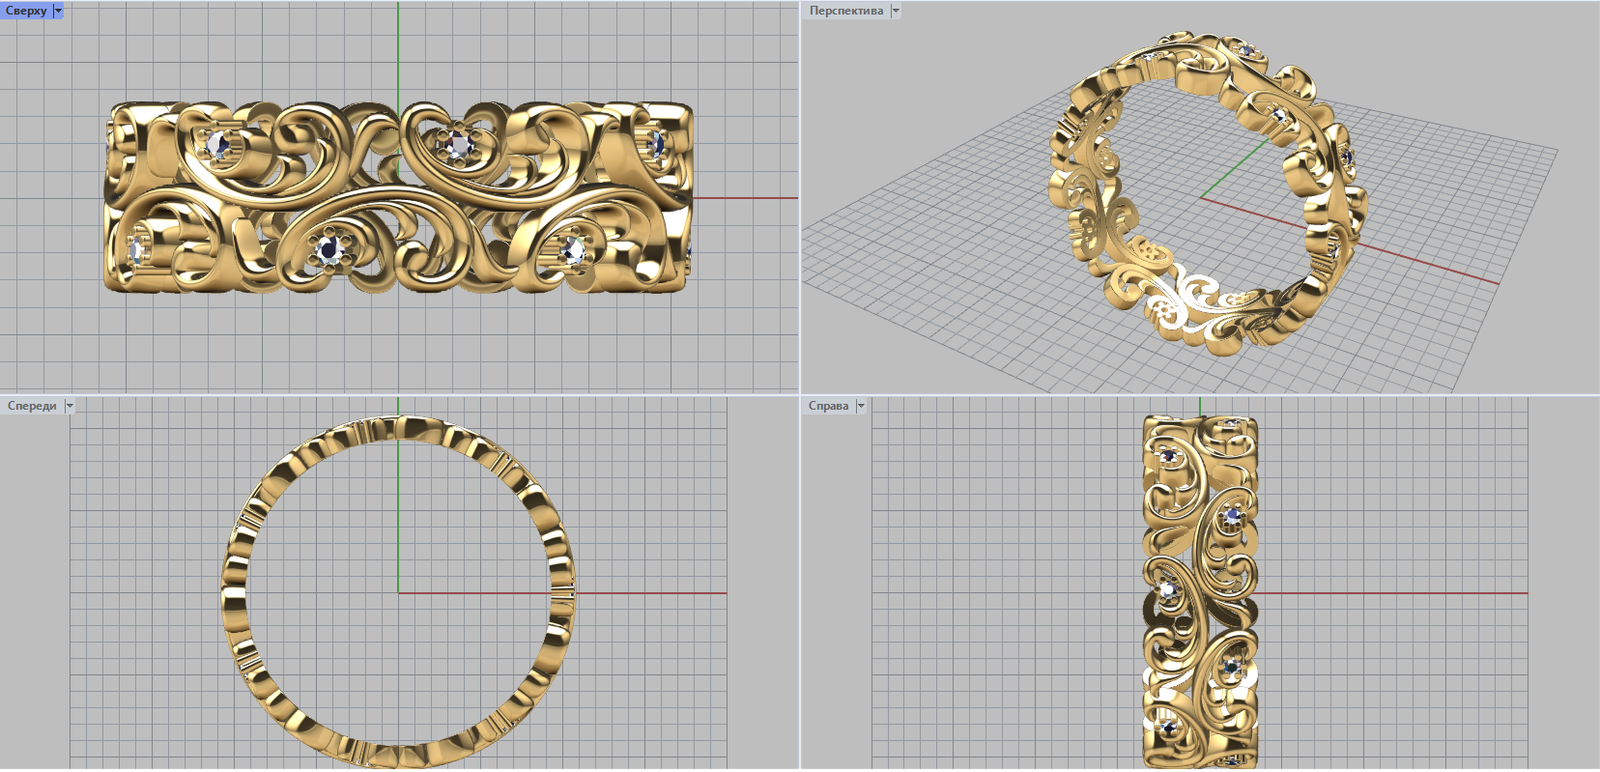Click the Справа viewport title label
The height and width of the screenshot is (772, 1600).
pos(828,406)
